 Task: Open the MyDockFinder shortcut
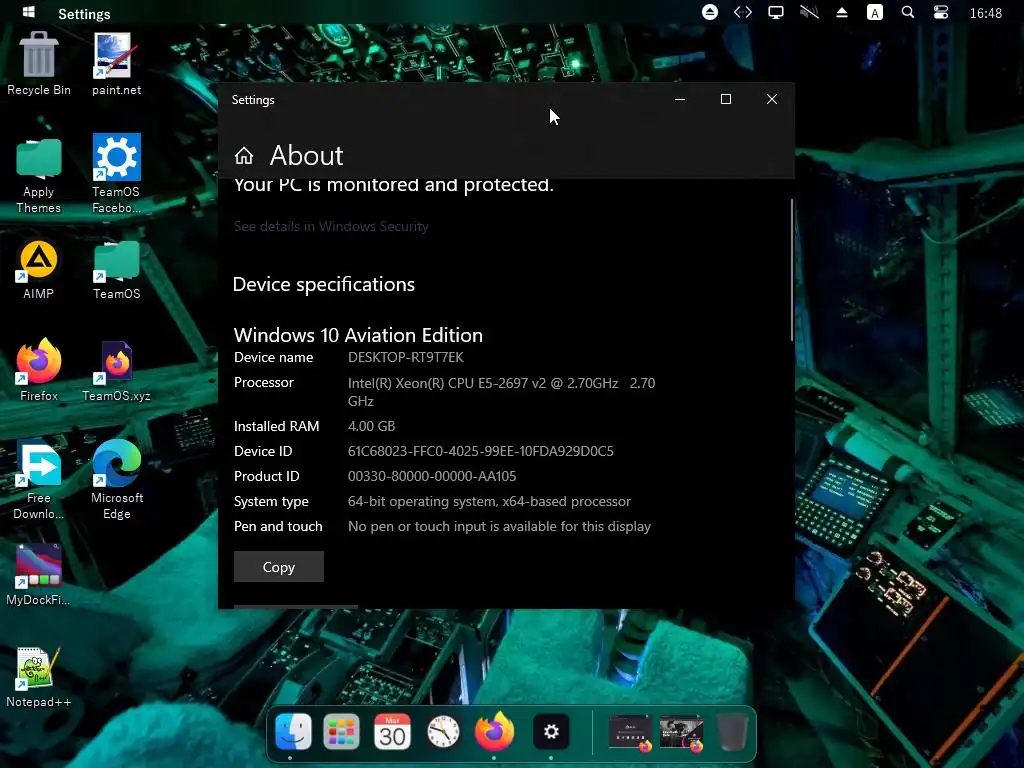coord(39,575)
